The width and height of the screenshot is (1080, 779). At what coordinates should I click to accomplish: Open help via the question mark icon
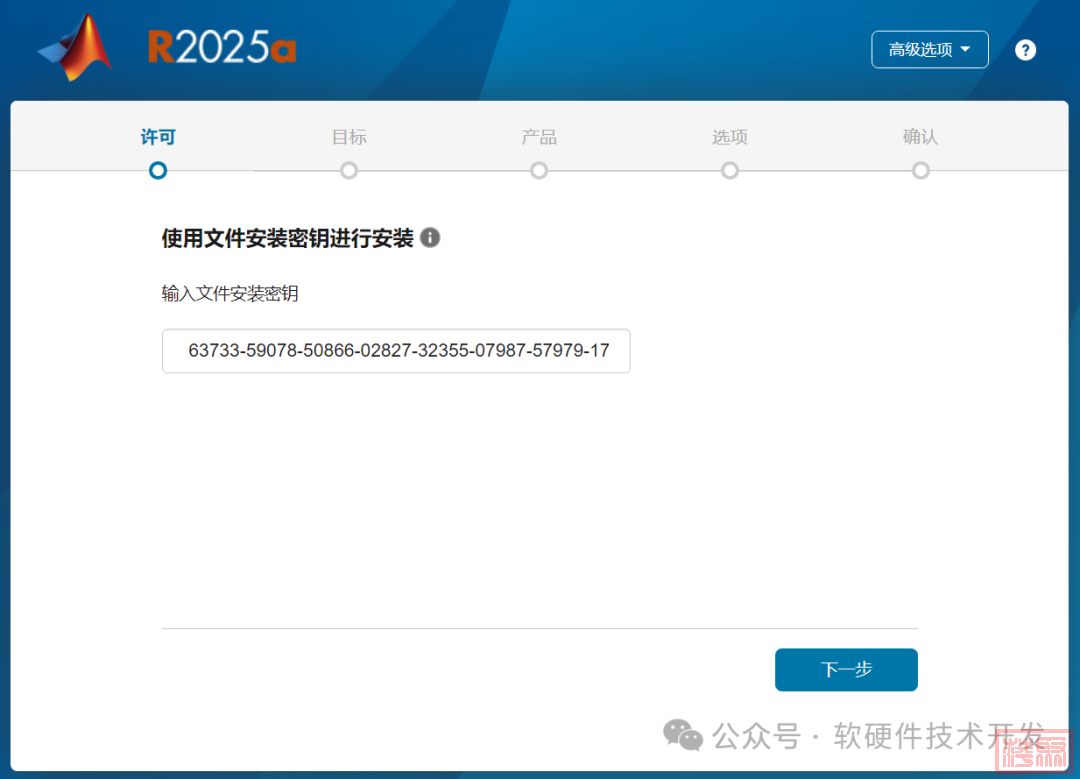(1025, 50)
